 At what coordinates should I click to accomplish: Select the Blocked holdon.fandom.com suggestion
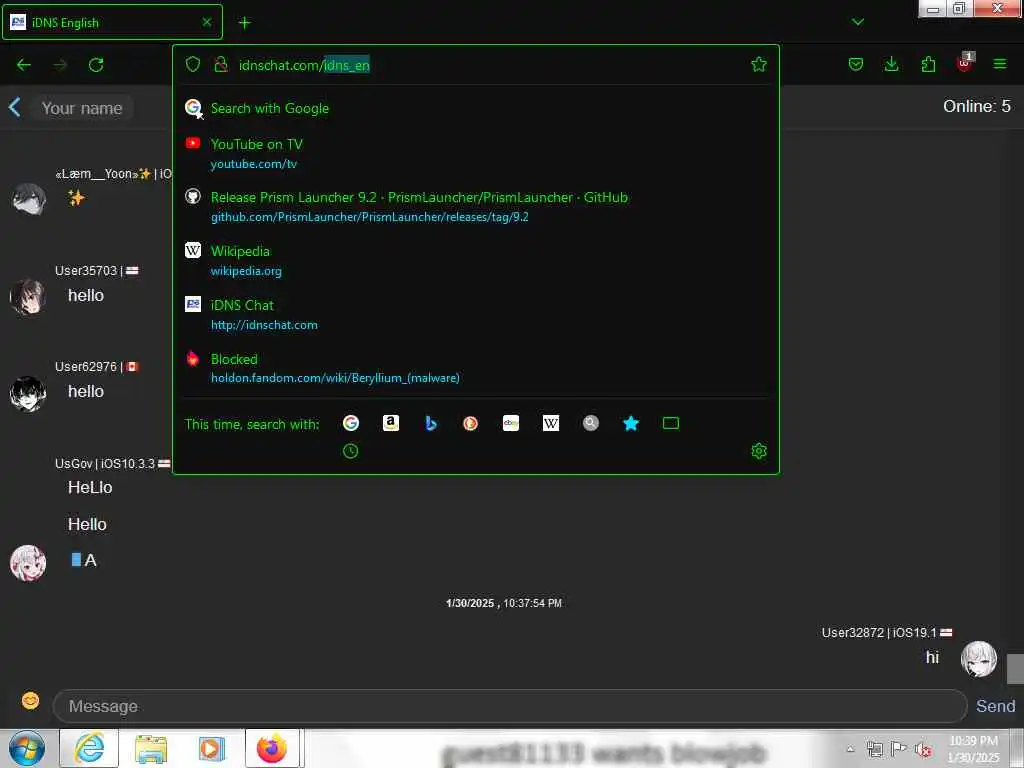[x=475, y=368]
